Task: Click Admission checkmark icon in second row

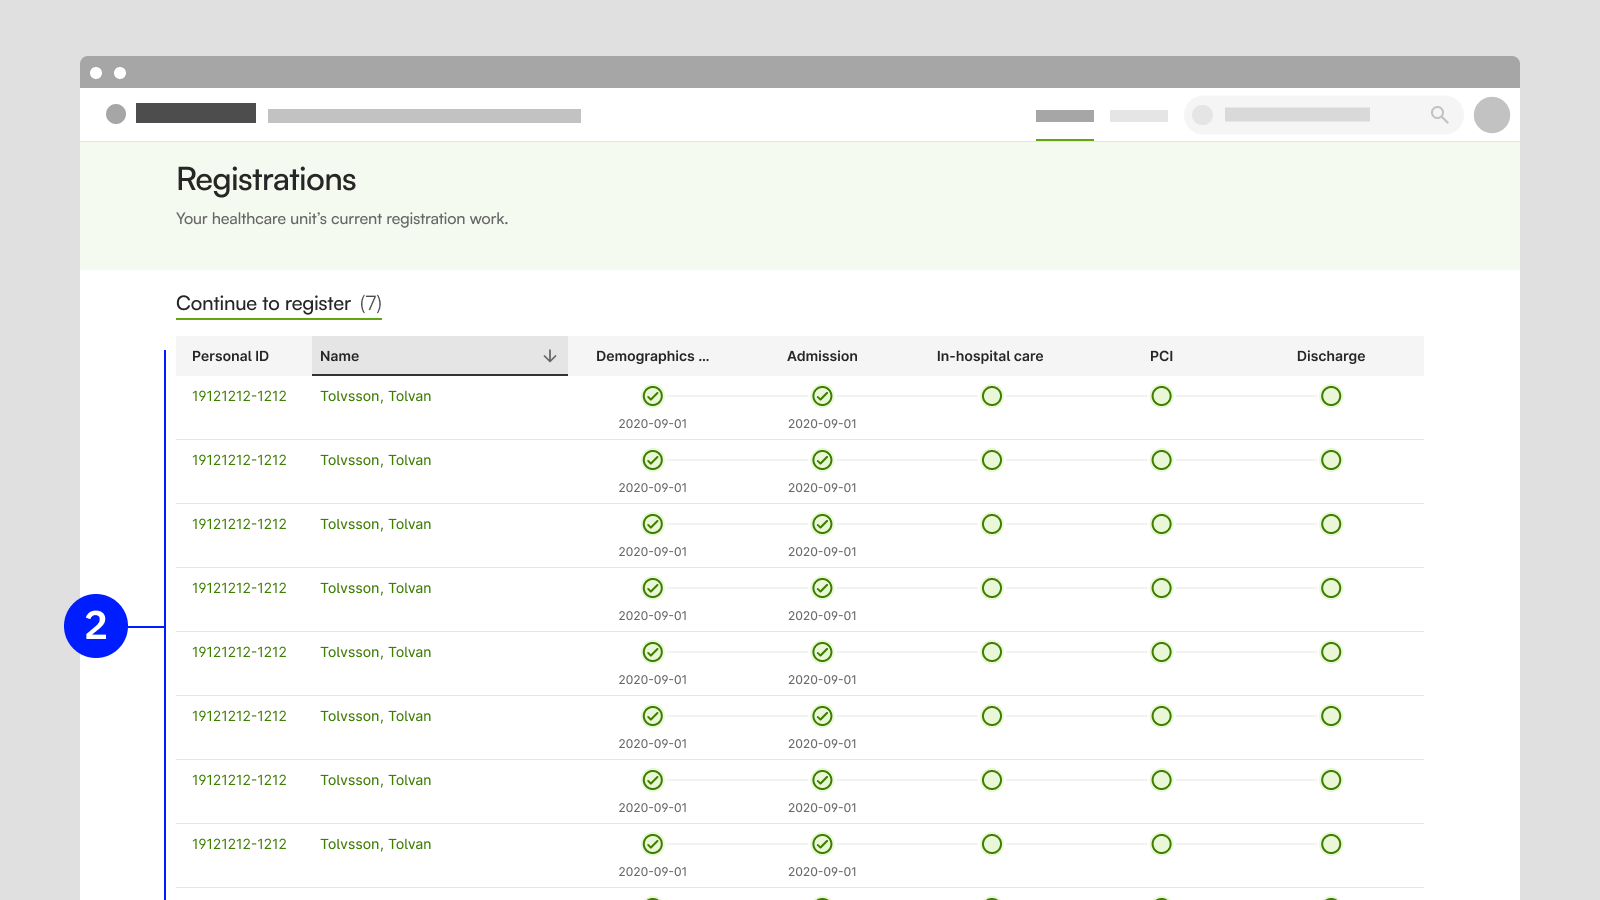Action: [x=822, y=460]
